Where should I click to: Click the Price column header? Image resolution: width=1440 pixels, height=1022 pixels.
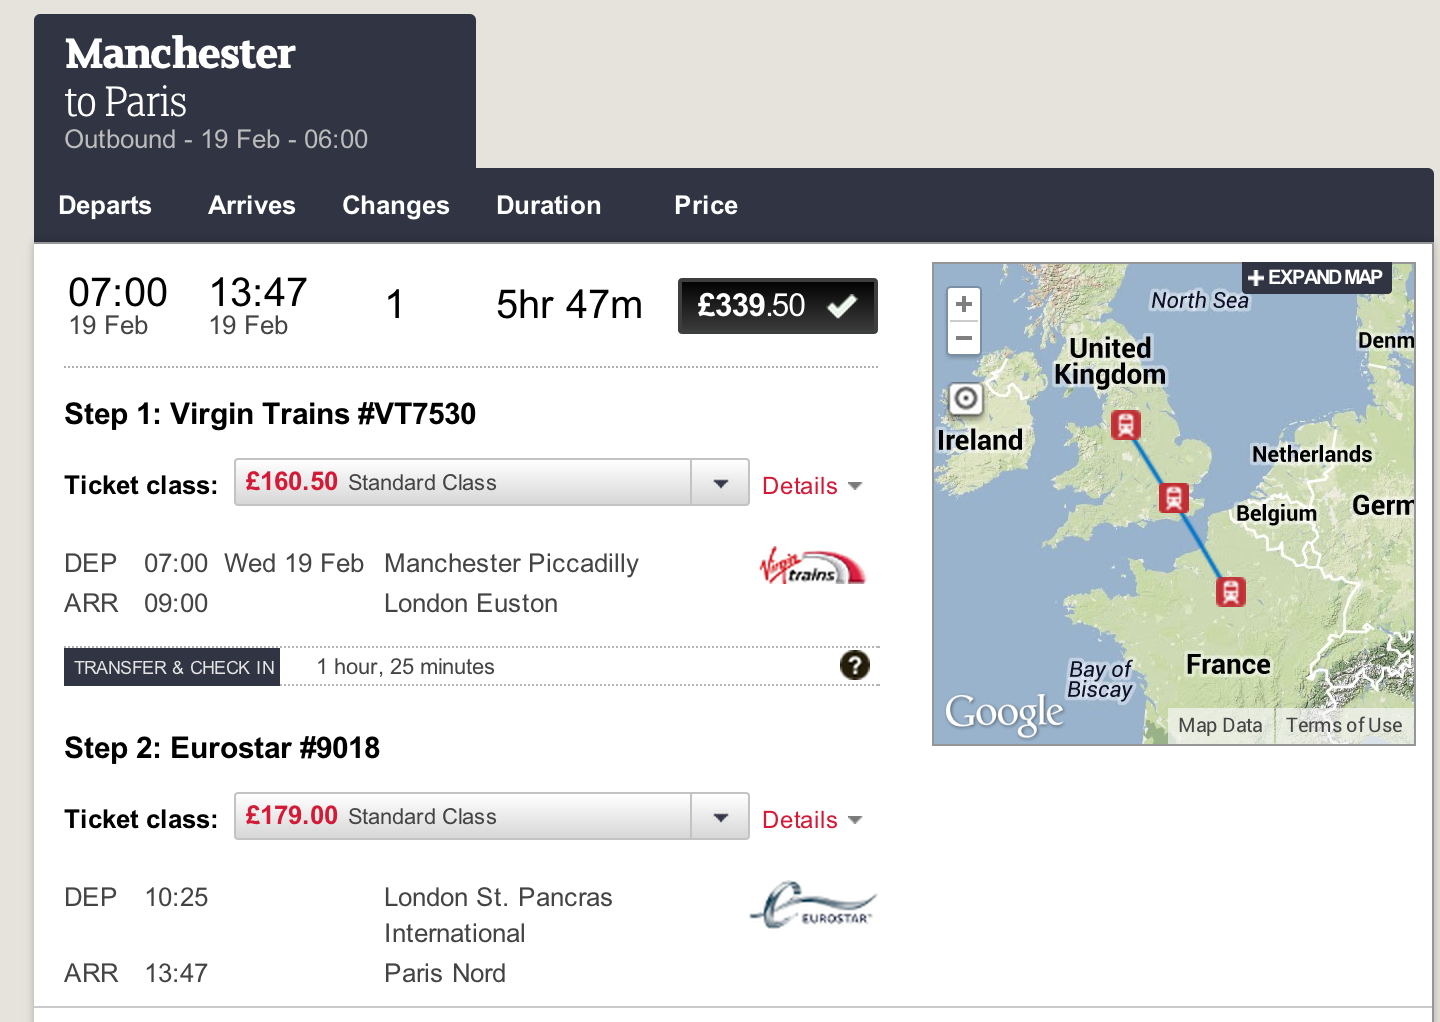pyautogui.click(x=706, y=205)
